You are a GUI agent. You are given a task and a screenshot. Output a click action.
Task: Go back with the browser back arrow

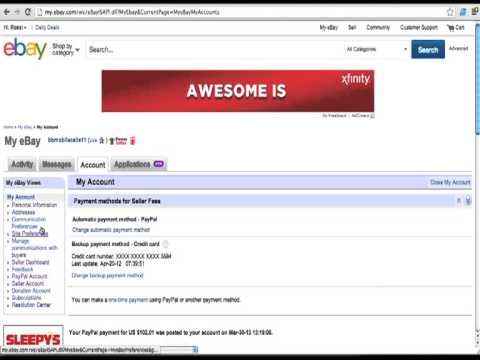(7, 12)
